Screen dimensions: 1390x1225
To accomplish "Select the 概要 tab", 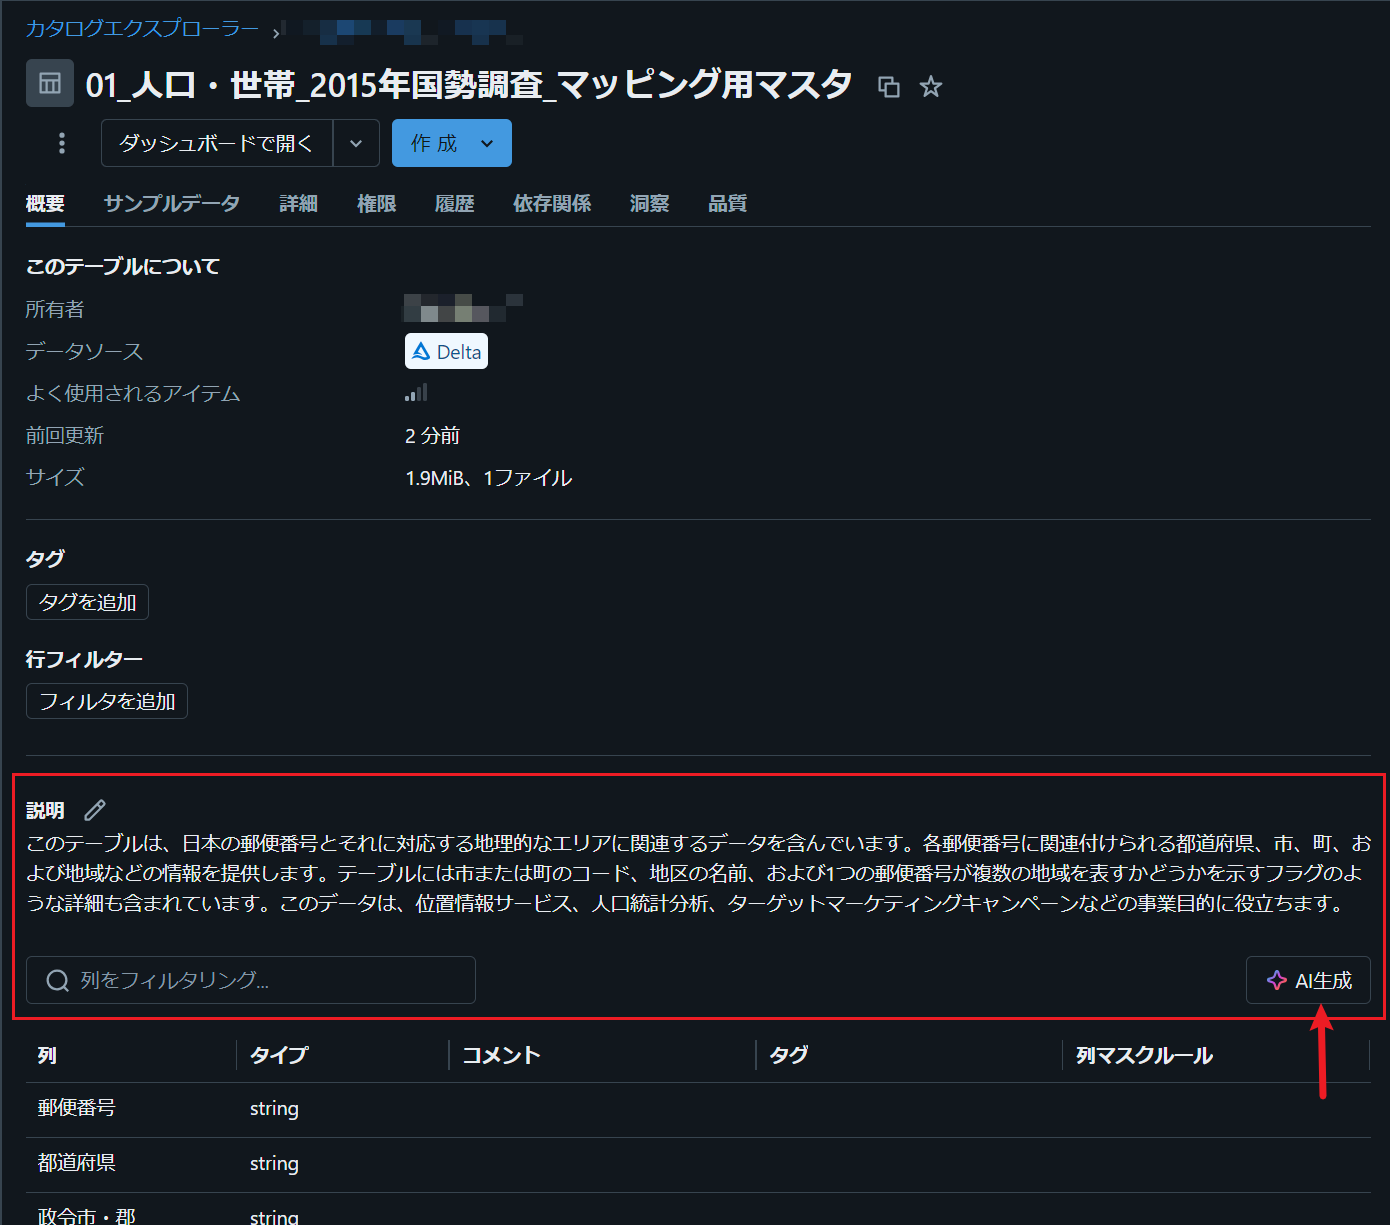I will (45, 203).
